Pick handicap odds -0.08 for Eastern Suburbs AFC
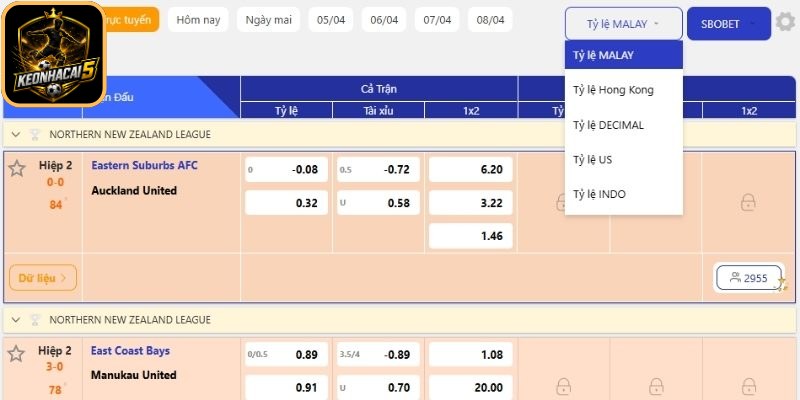800x400 pixels. pyautogui.click(x=286, y=169)
